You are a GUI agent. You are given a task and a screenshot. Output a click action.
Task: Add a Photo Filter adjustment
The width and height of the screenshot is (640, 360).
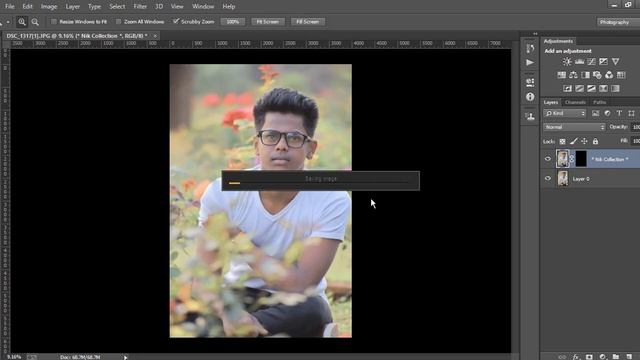pos(597,75)
